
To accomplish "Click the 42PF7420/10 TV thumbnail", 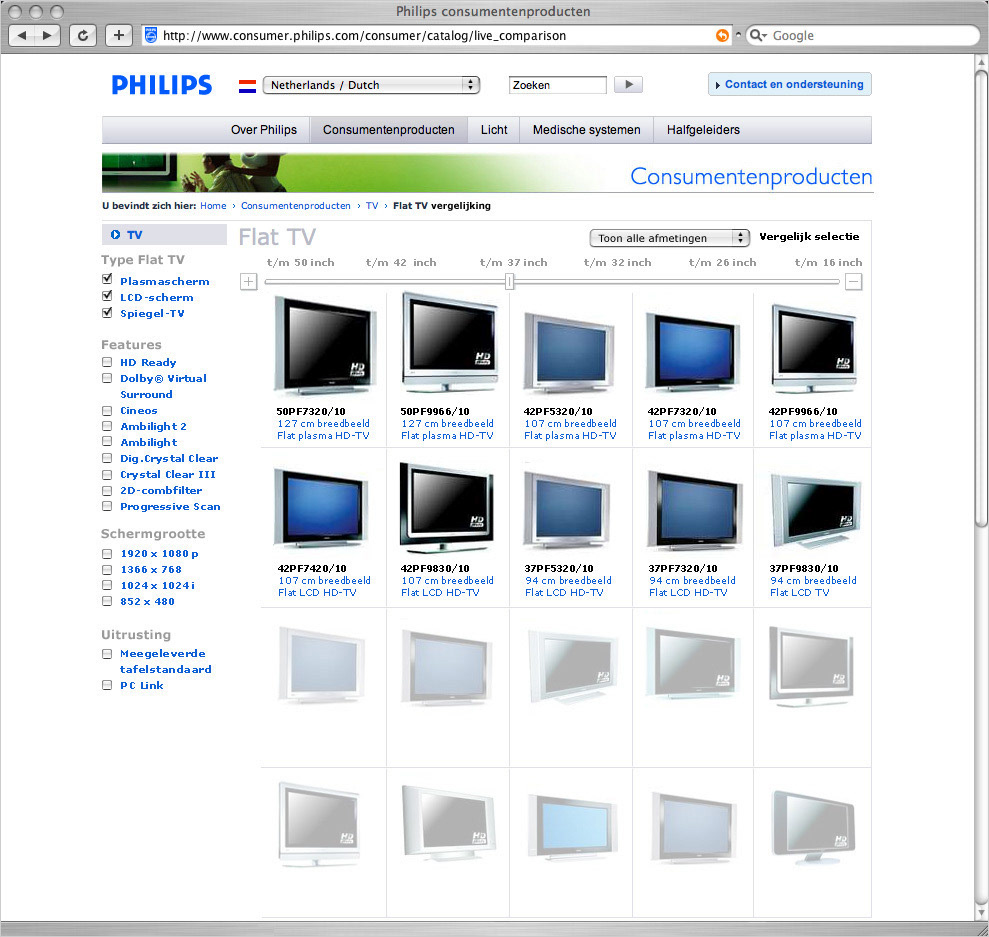I will (x=322, y=508).
